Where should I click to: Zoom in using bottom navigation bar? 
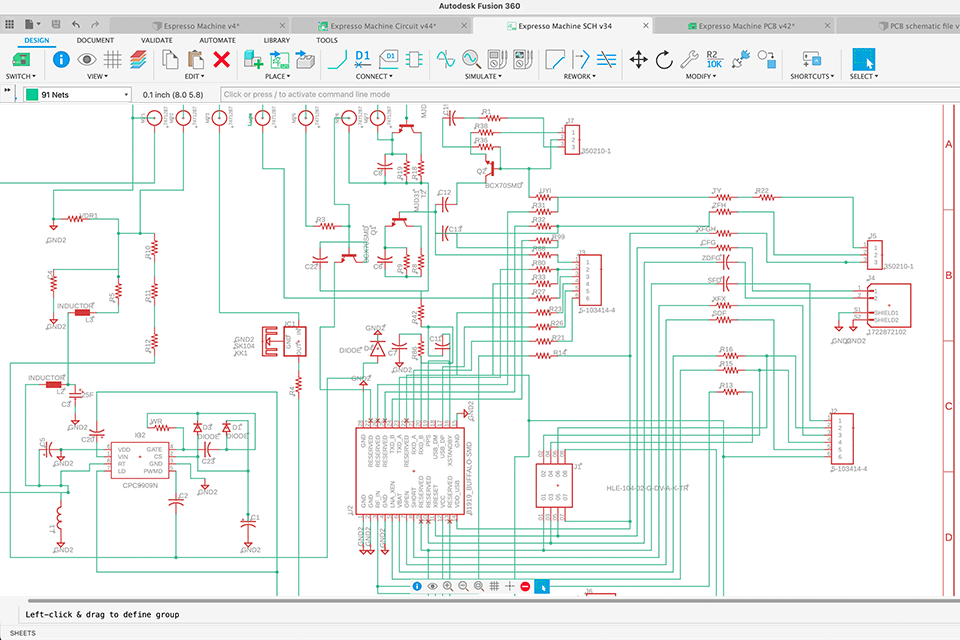448,586
